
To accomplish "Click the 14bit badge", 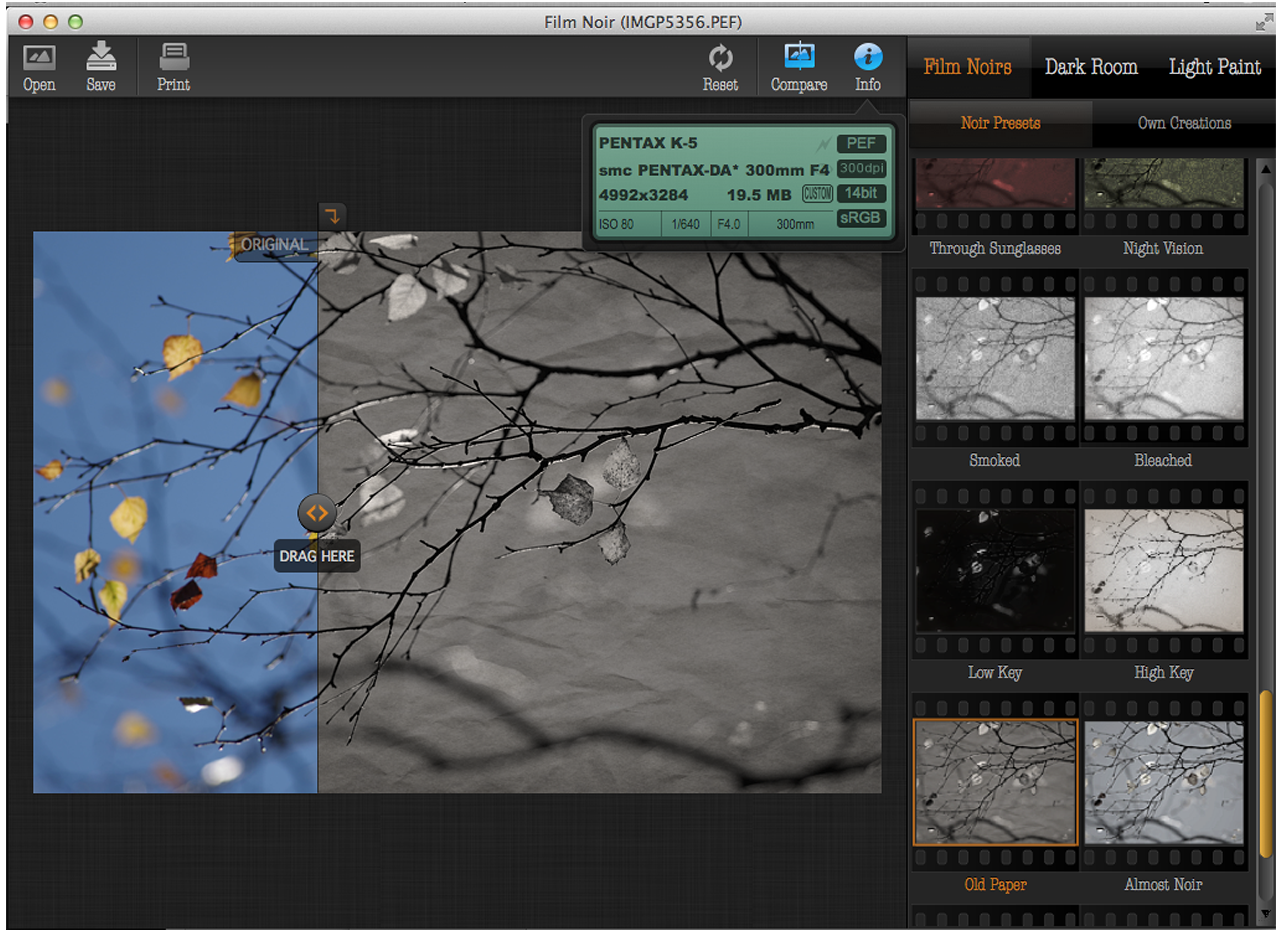I will coord(861,194).
